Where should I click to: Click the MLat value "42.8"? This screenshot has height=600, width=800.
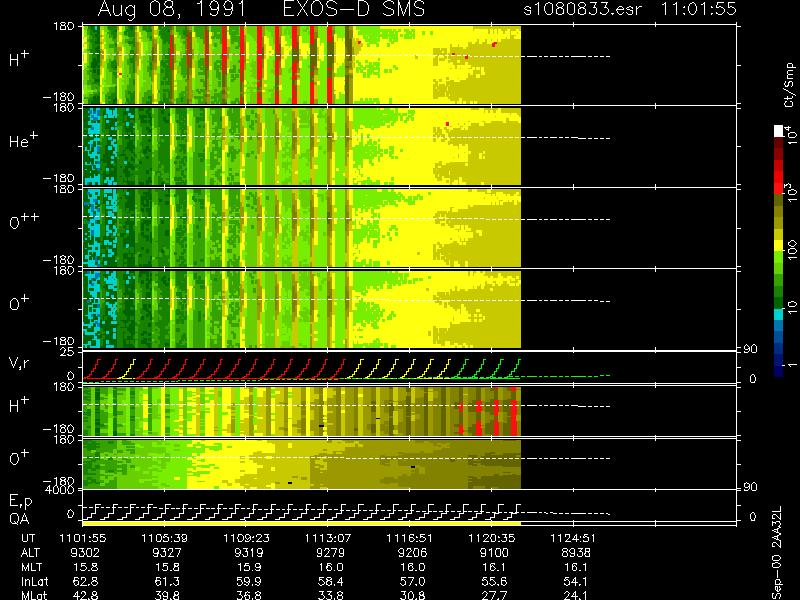[x=86, y=595]
